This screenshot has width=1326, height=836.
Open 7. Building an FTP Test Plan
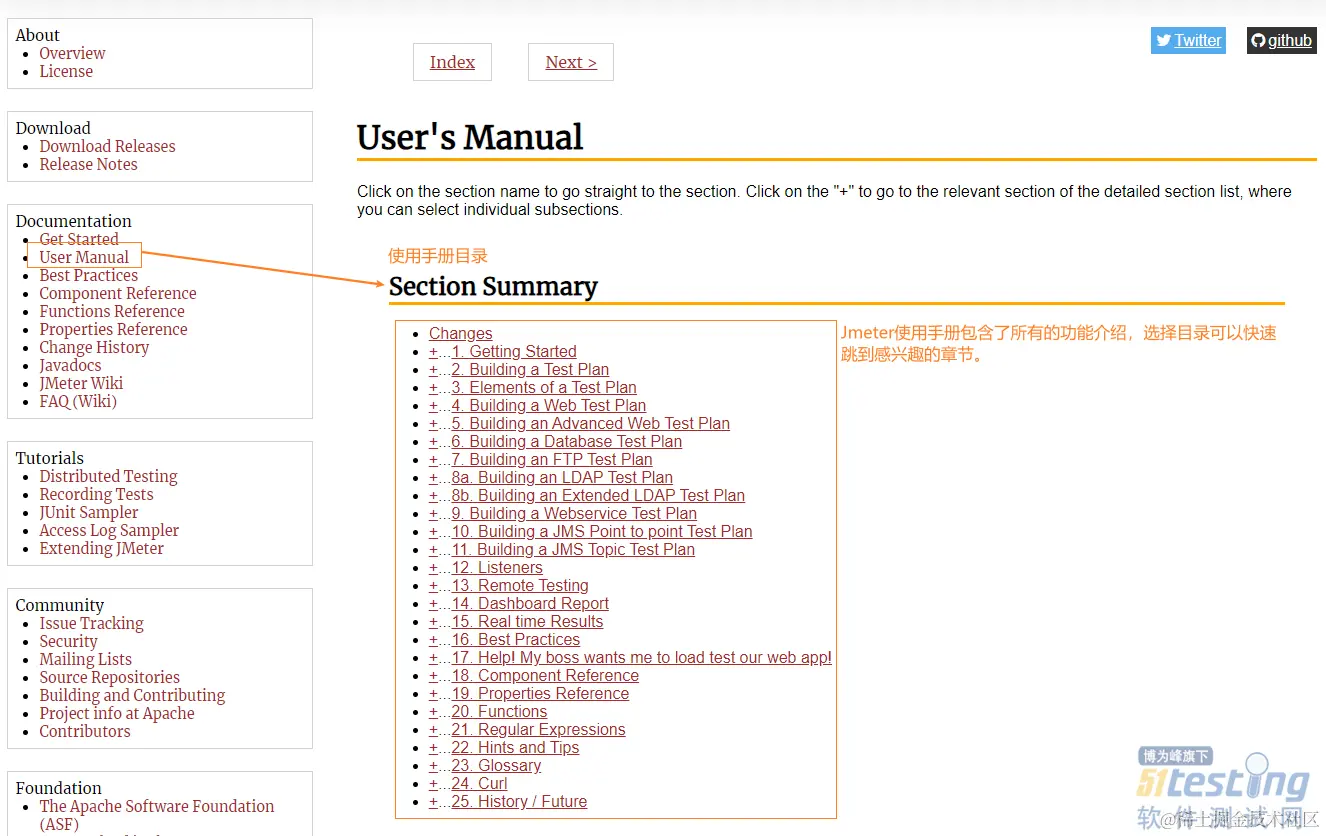(552, 460)
